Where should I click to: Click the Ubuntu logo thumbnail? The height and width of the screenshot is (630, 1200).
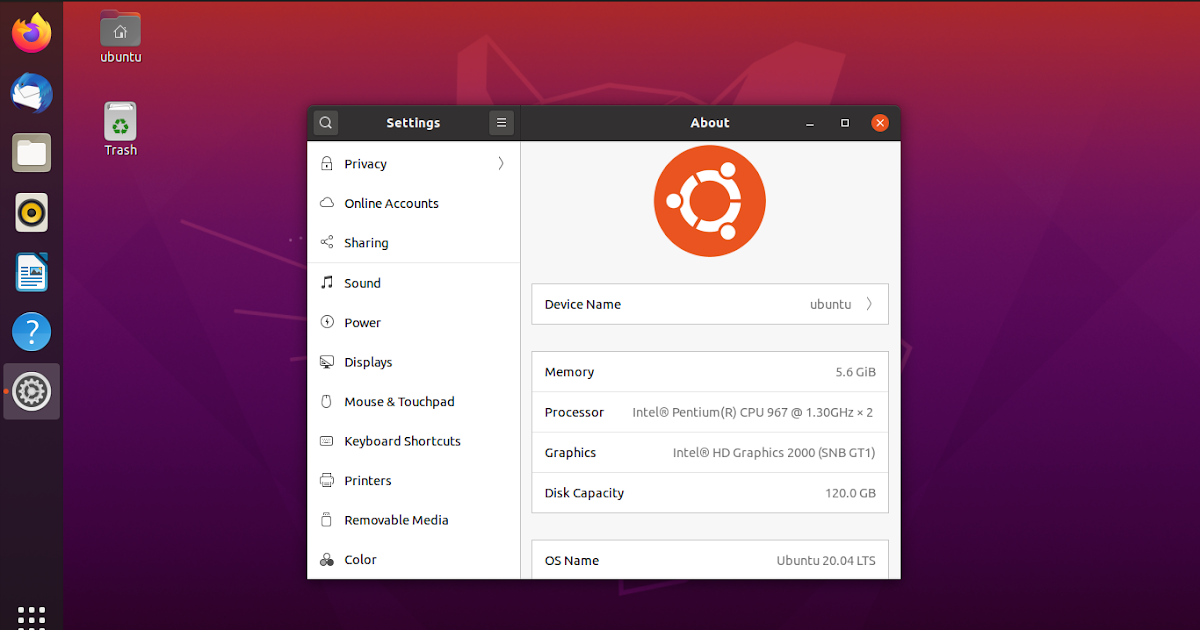(709, 200)
